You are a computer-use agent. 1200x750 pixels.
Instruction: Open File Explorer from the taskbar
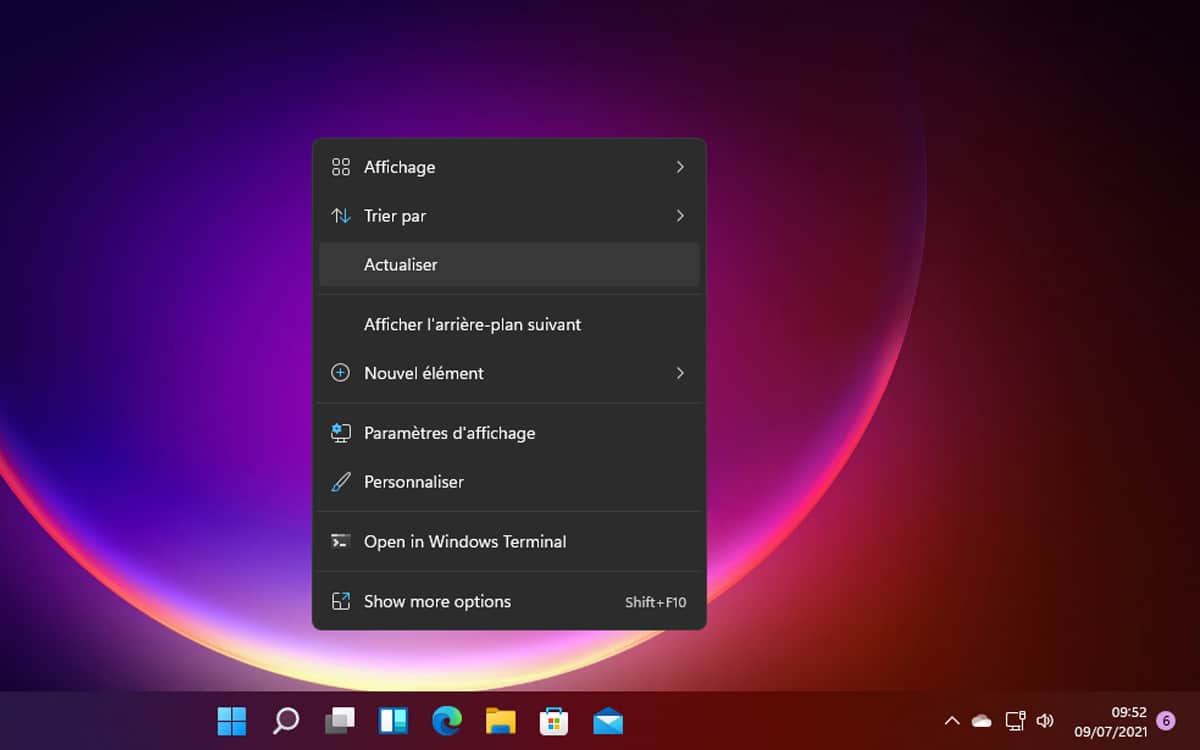(500, 720)
